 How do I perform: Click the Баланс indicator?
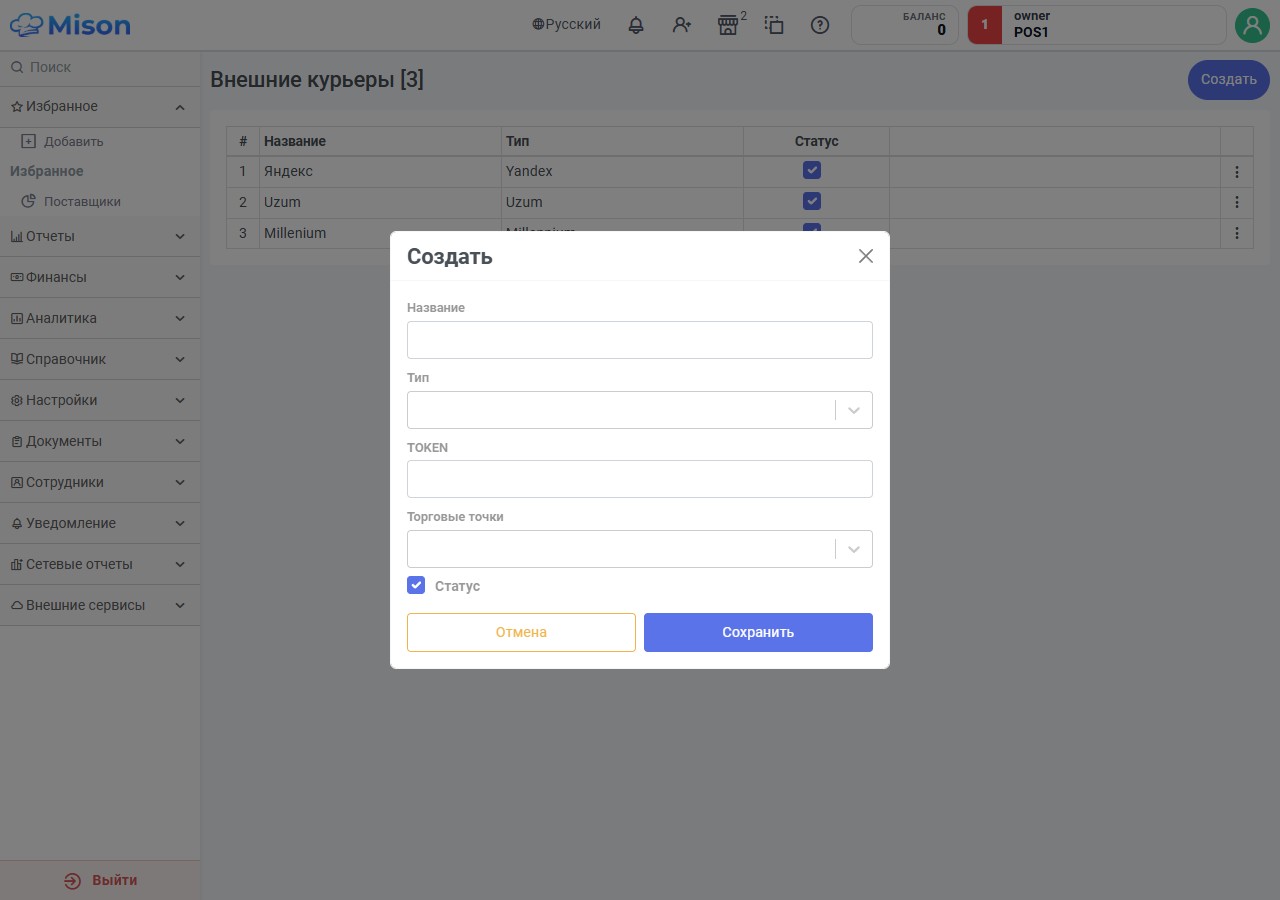click(905, 25)
